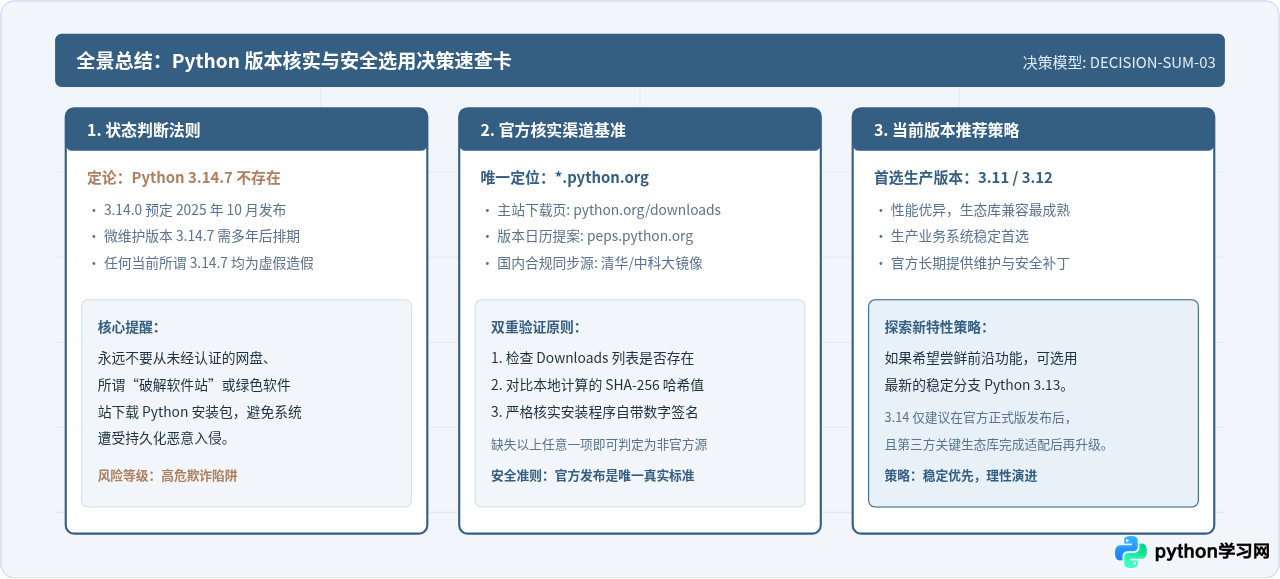The height and width of the screenshot is (579, 1280).
Task: Click bullet '生产业务系统稳定首选'
Action: 960,237
